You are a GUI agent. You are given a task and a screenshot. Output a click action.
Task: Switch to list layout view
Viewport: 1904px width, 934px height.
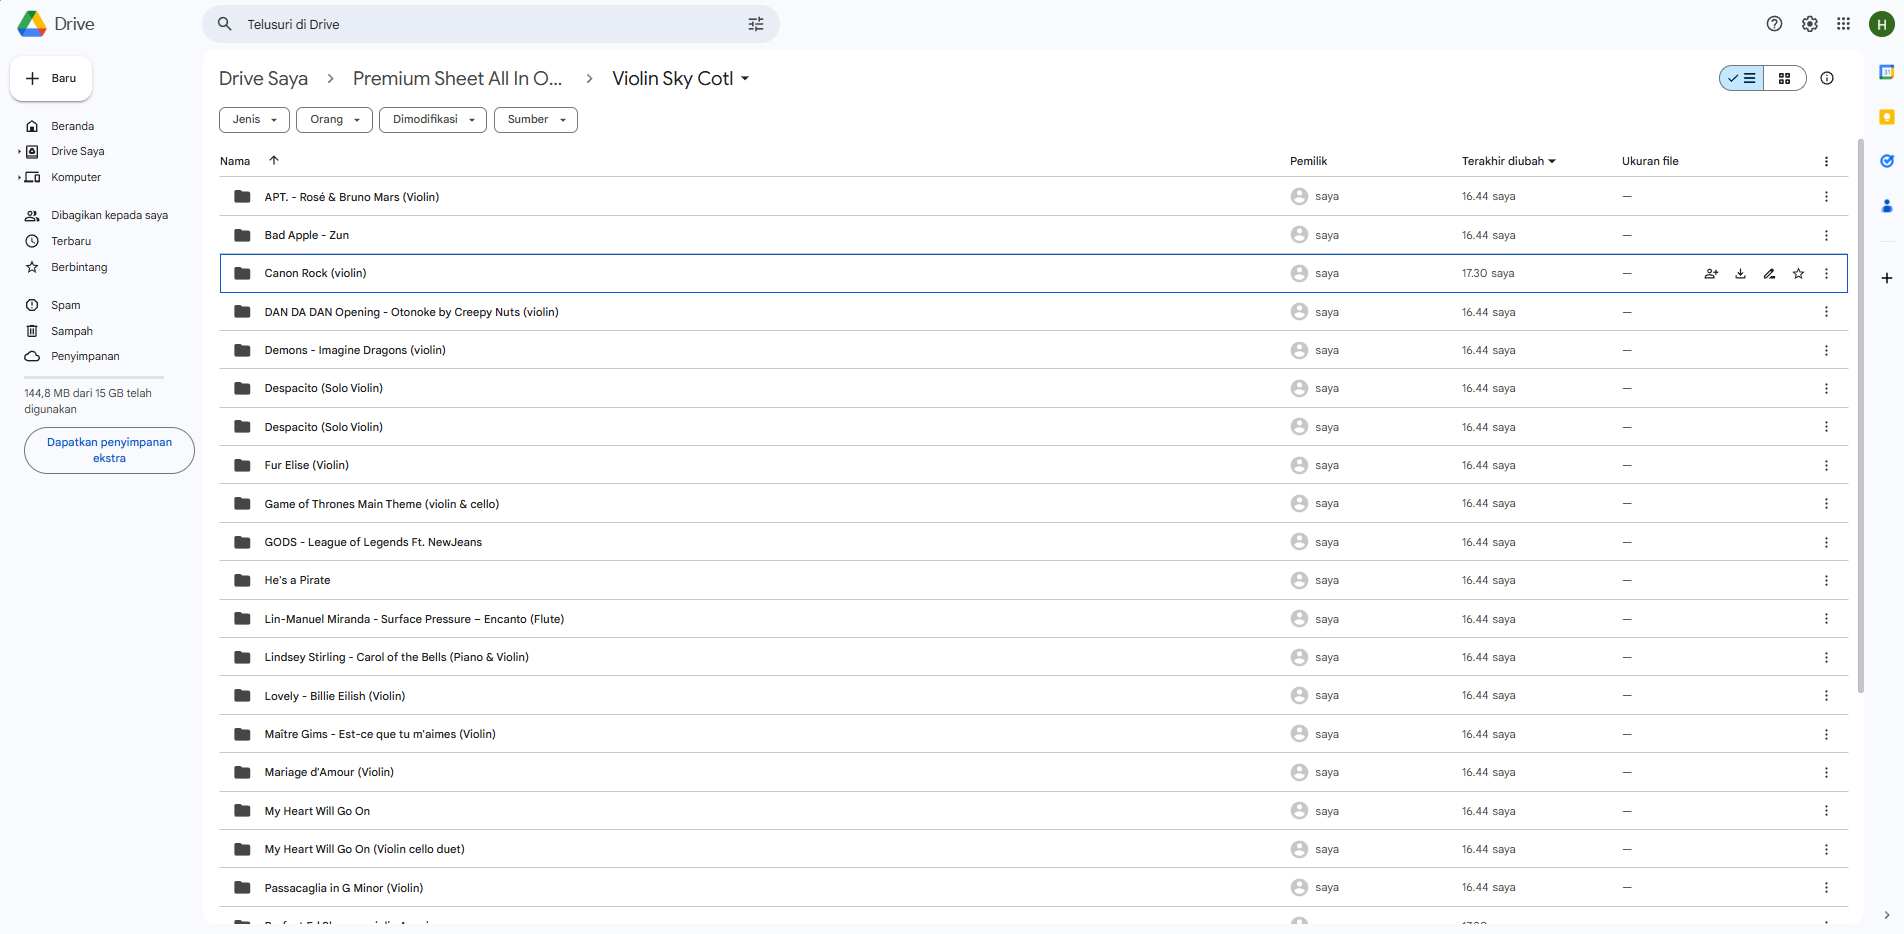tap(1742, 78)
